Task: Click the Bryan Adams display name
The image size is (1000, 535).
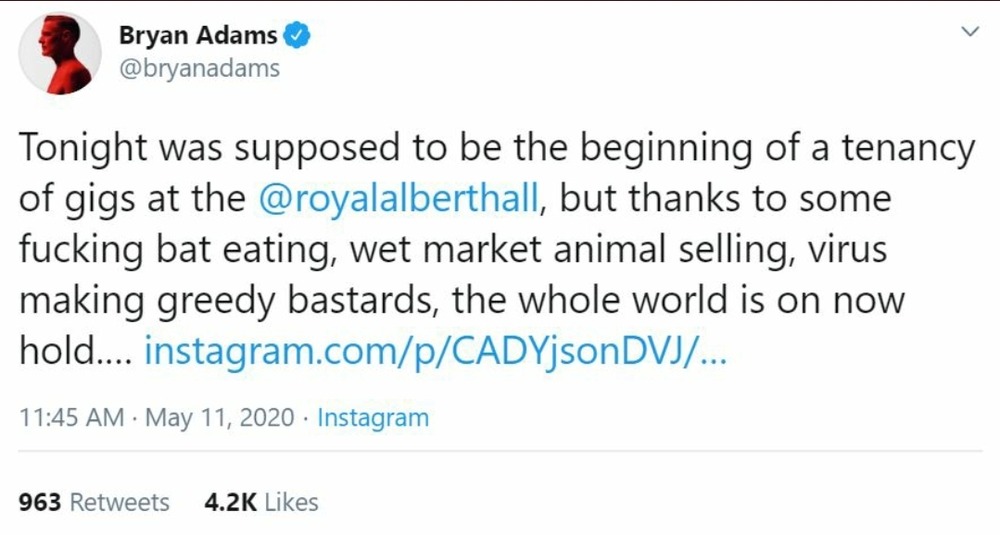Action: point(198,37)
